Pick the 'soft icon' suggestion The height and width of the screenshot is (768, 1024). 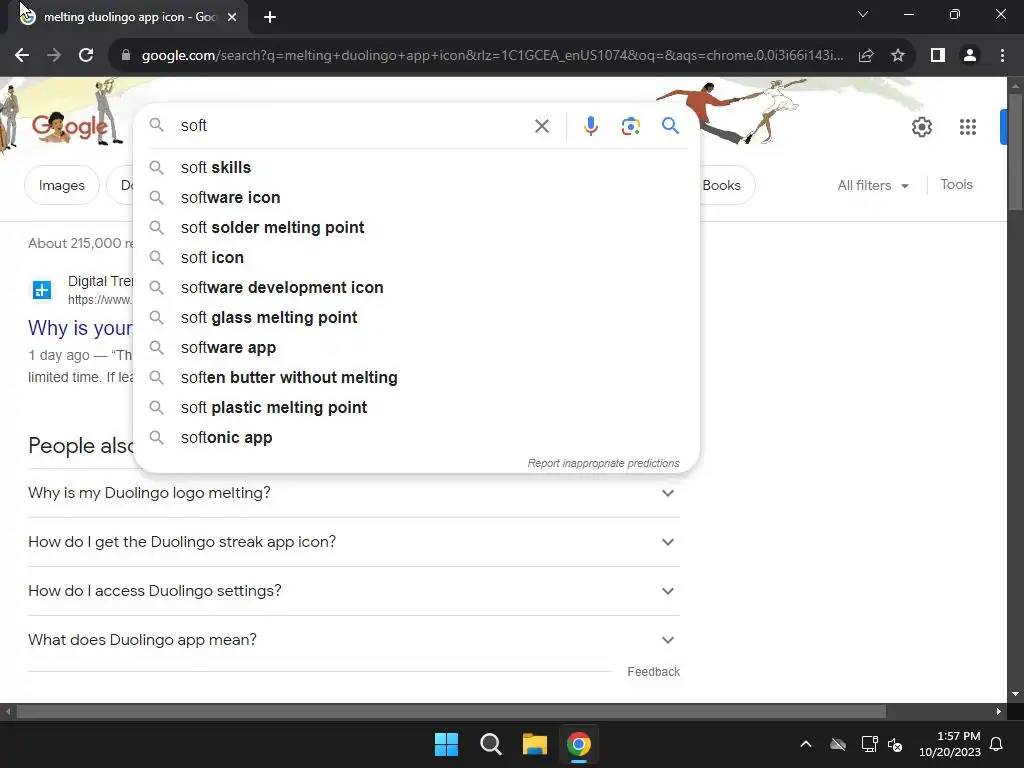(416, 257)
